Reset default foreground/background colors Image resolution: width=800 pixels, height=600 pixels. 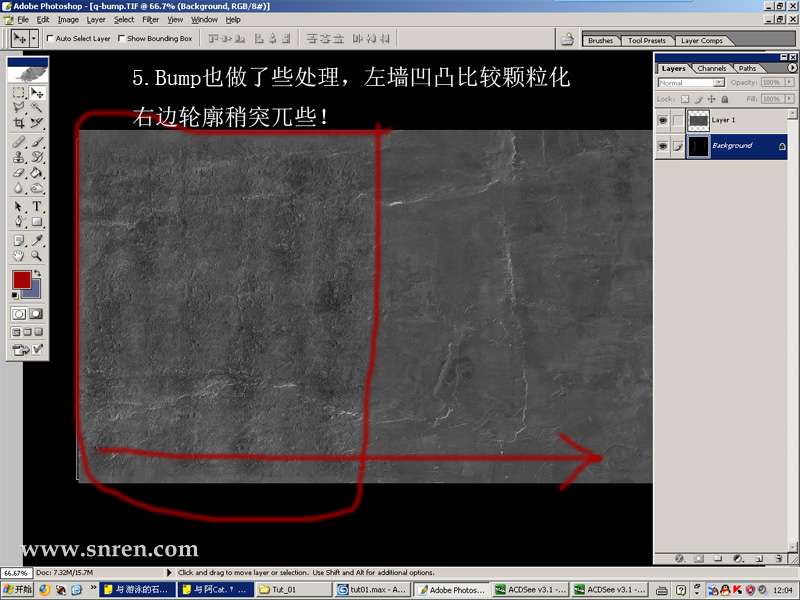tap(15, 295)
